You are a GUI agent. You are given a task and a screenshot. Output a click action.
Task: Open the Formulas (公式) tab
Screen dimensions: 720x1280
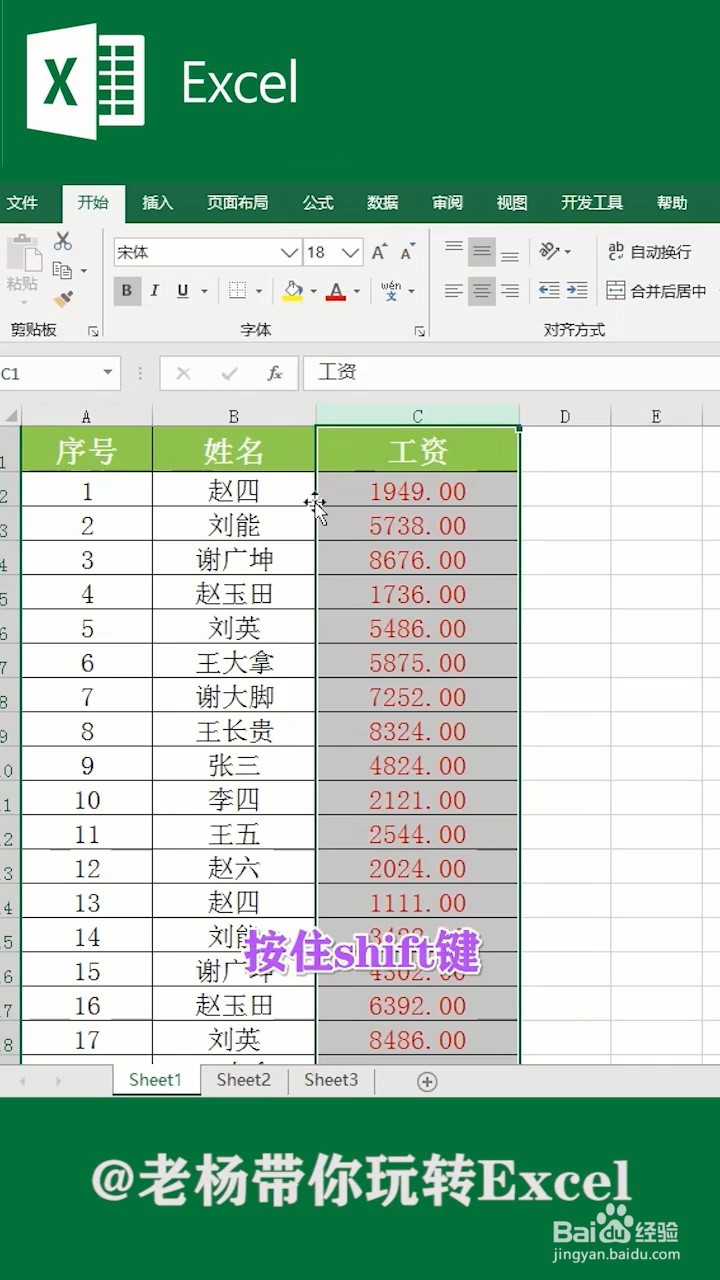(x=318, y=203)
